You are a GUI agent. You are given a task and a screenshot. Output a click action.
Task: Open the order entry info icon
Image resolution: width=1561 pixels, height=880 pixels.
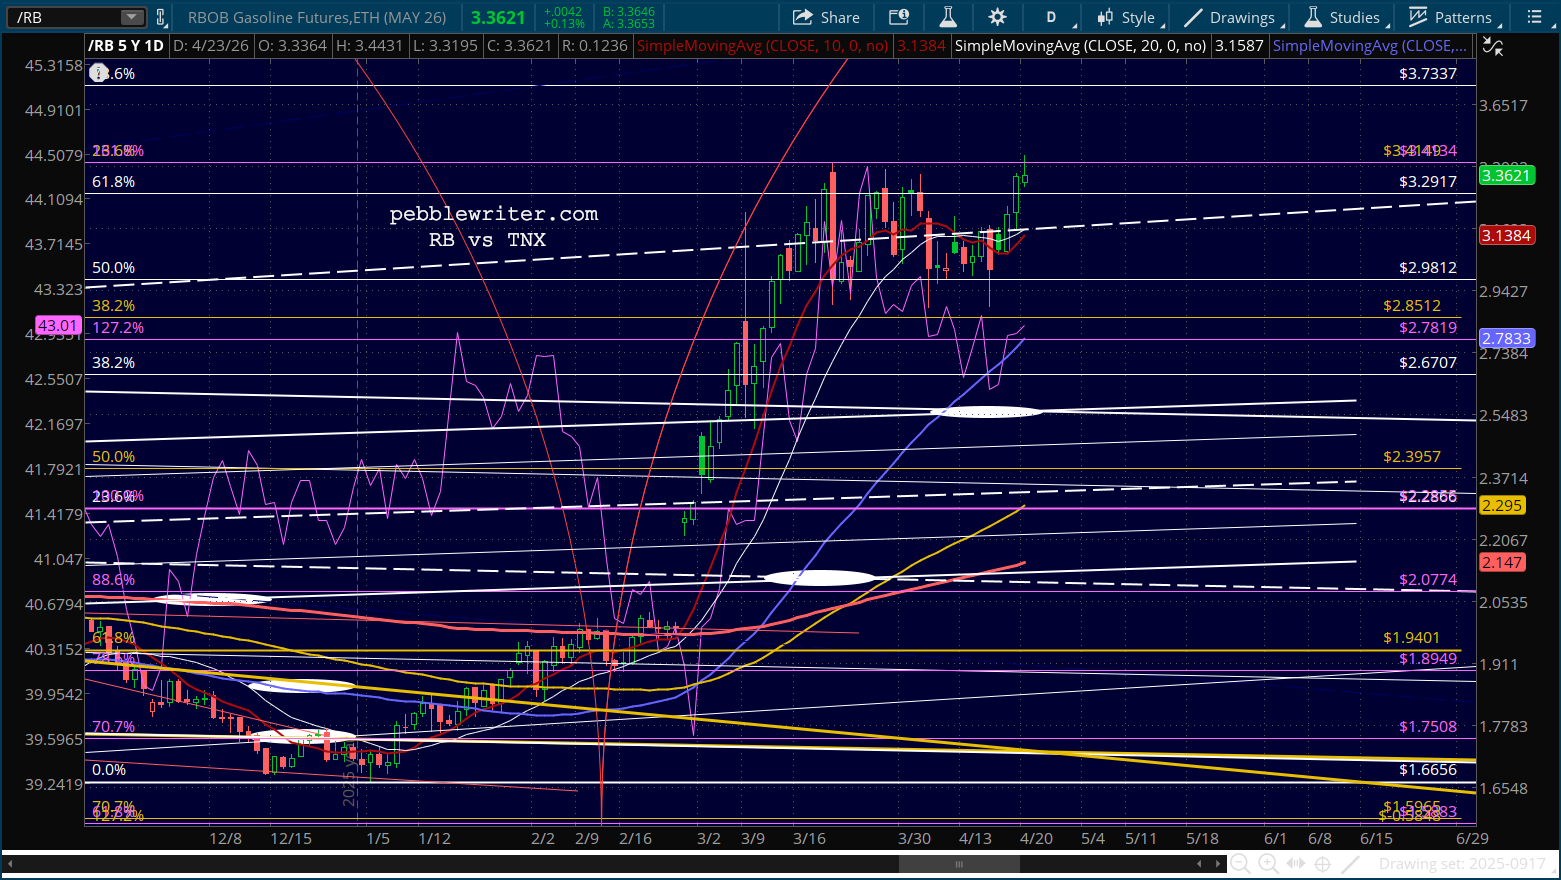click(x=899, y=17)
